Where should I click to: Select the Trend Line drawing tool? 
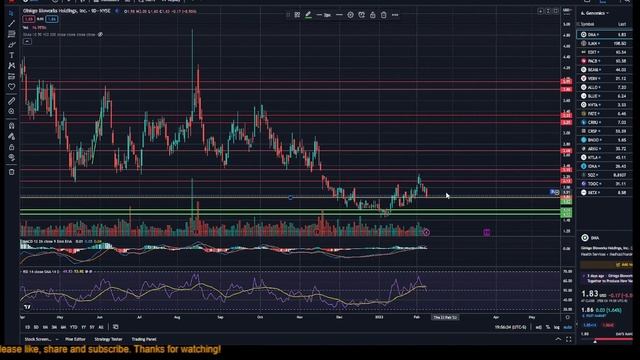tap(11, 24)
